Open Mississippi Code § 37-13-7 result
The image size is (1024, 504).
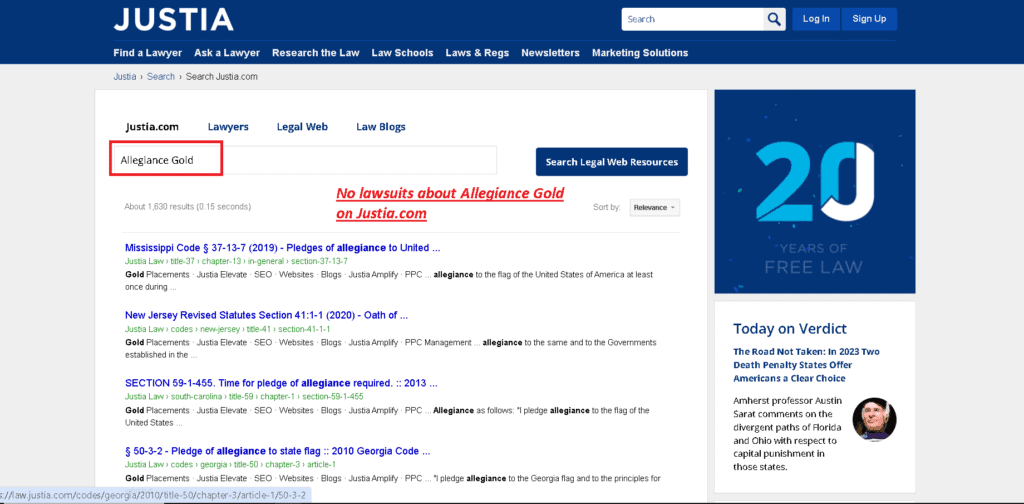coord(283,248)
